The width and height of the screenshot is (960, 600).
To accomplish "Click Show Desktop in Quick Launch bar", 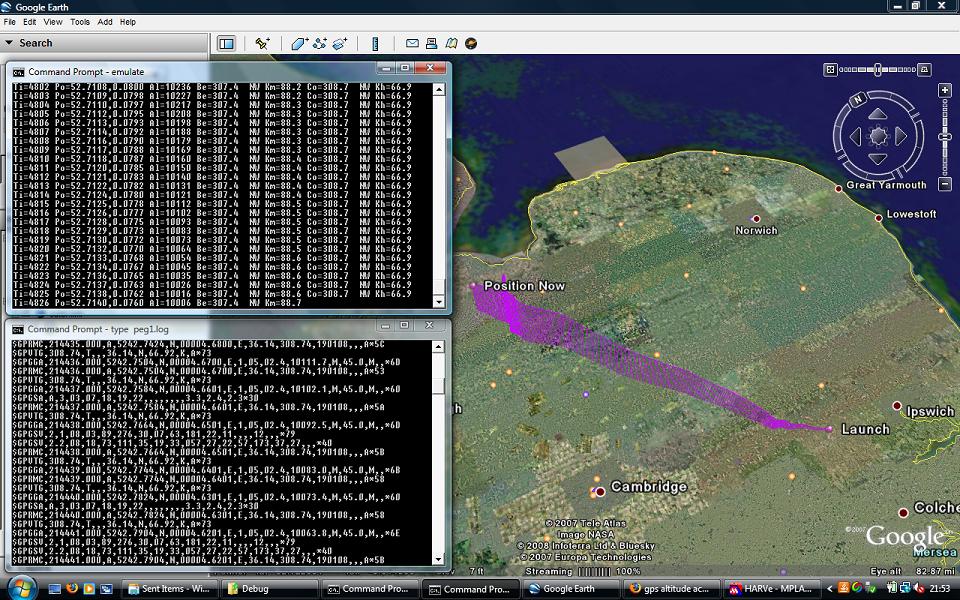I will coord(54,589).
